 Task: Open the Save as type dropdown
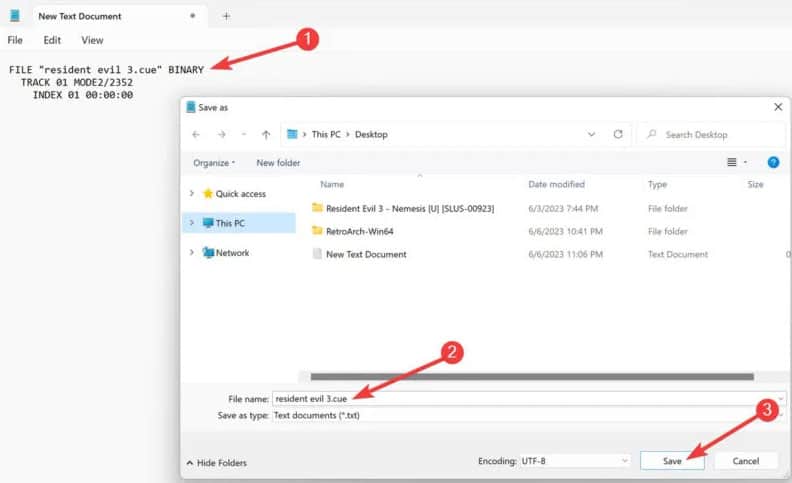point(528,415)
